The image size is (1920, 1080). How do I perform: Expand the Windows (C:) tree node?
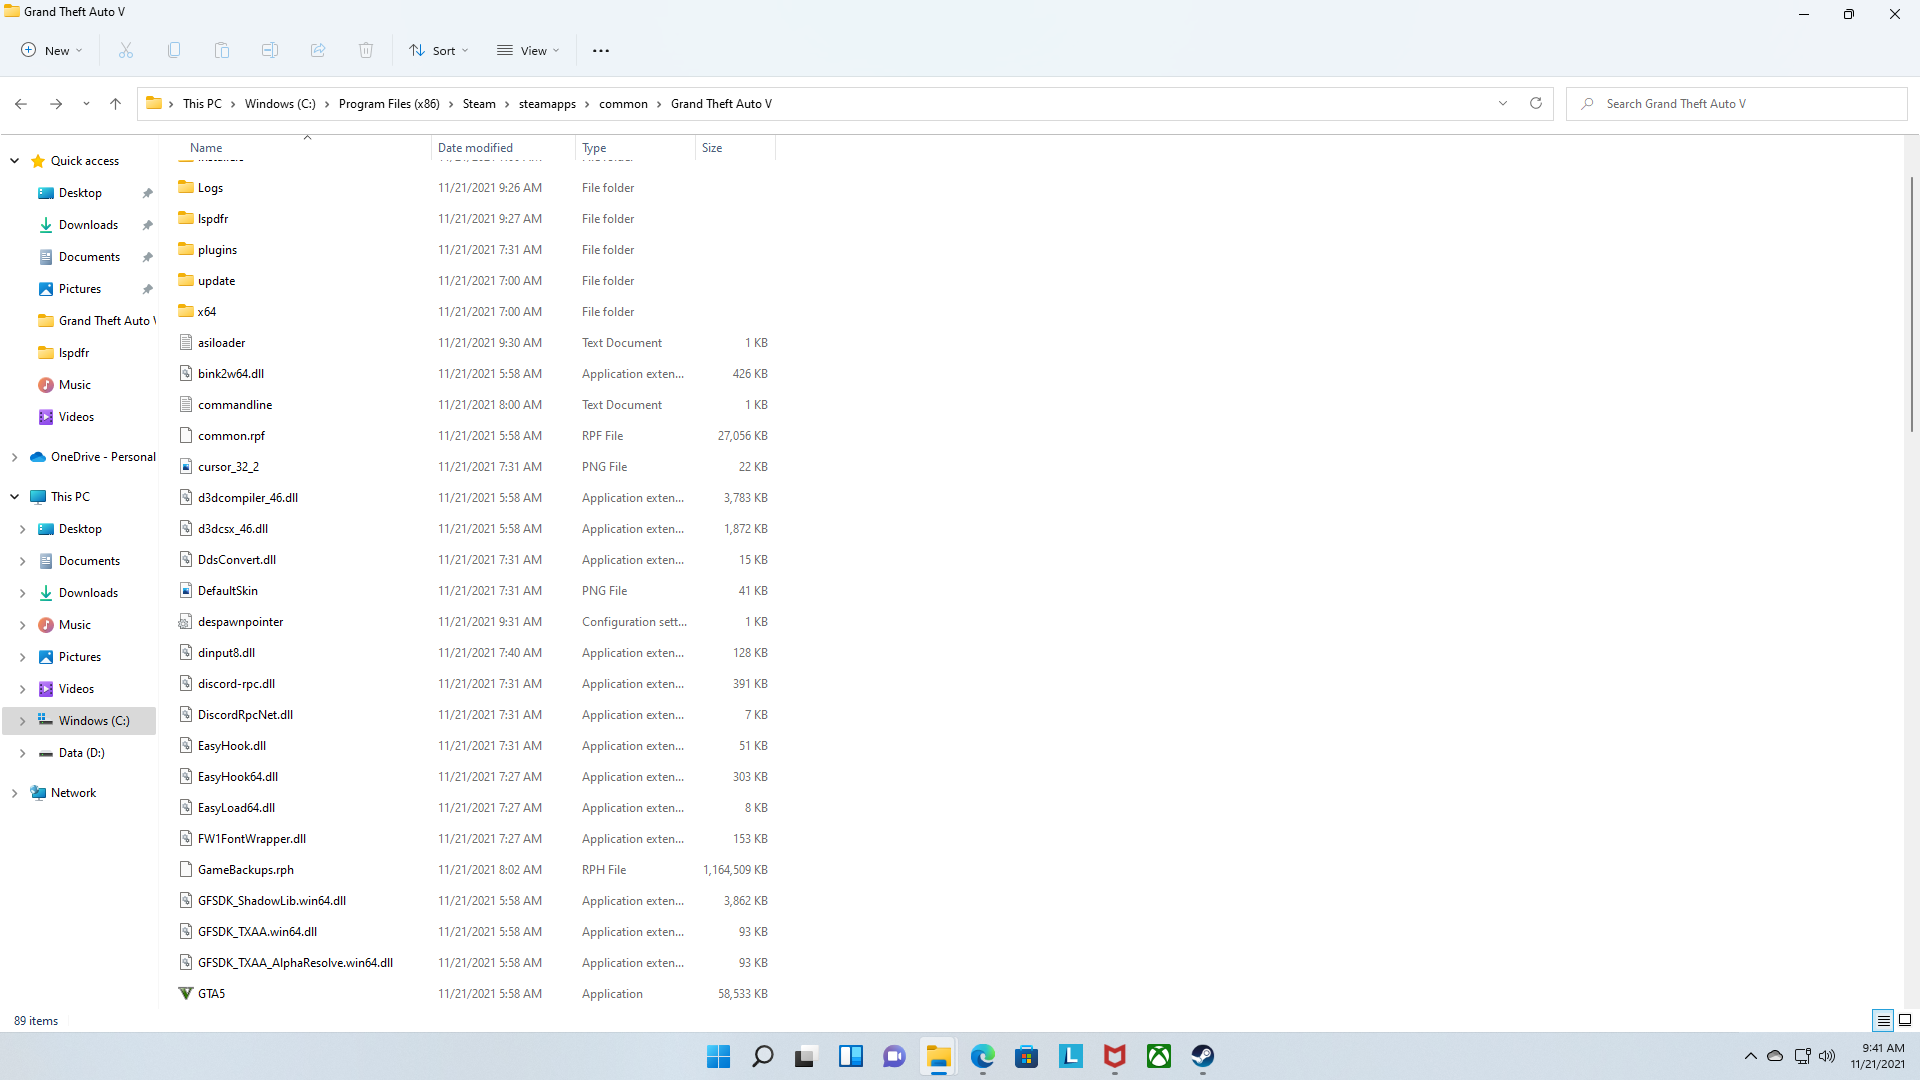[22, 720]
